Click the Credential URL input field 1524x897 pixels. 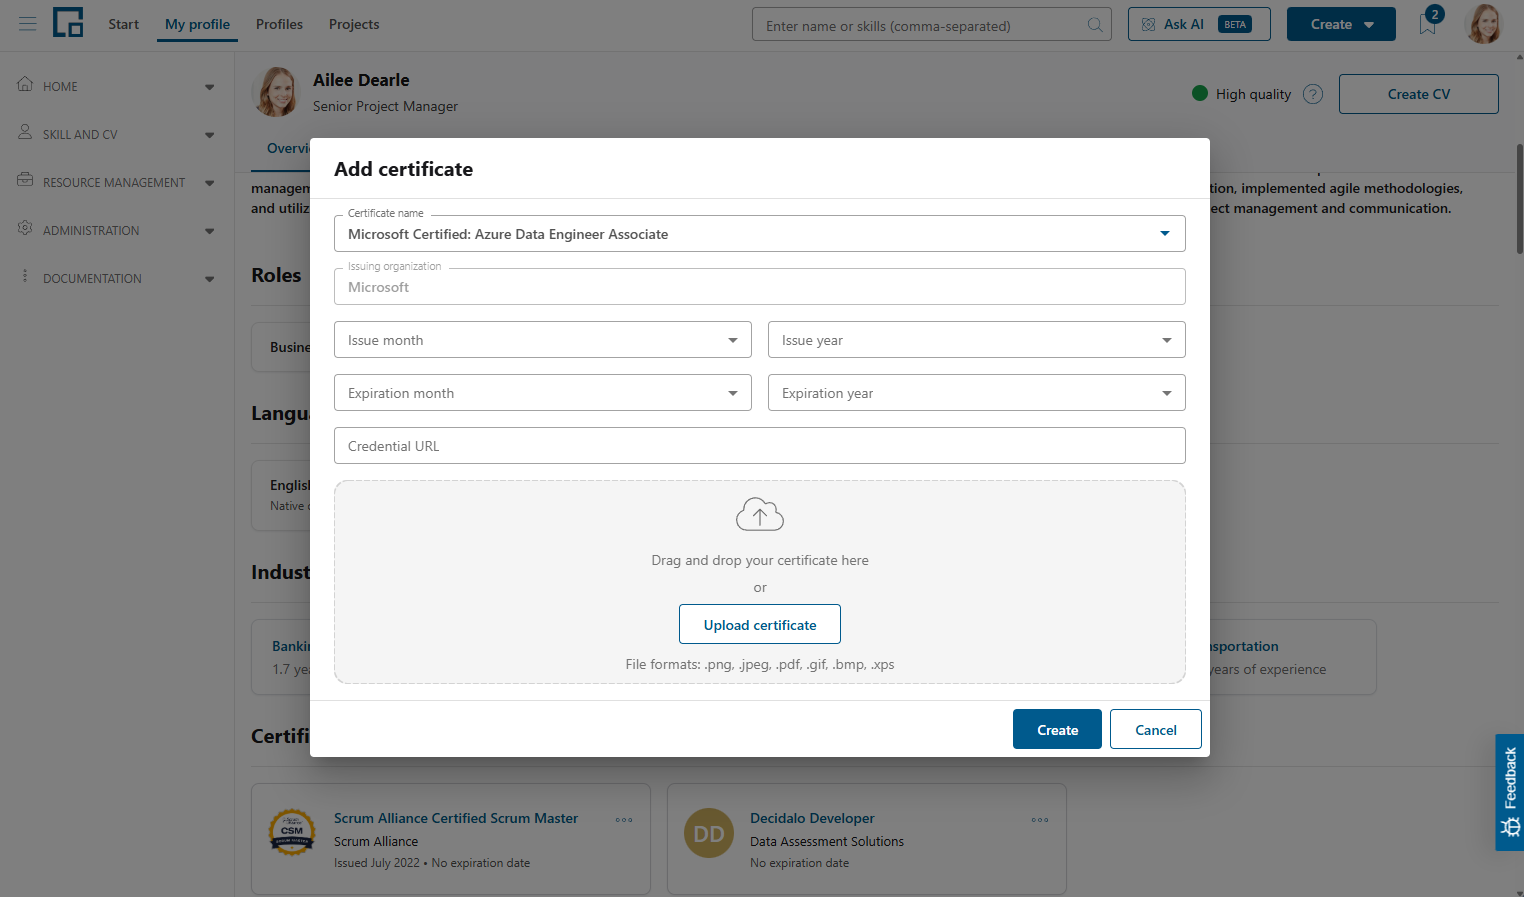click(x=760, y=446)
